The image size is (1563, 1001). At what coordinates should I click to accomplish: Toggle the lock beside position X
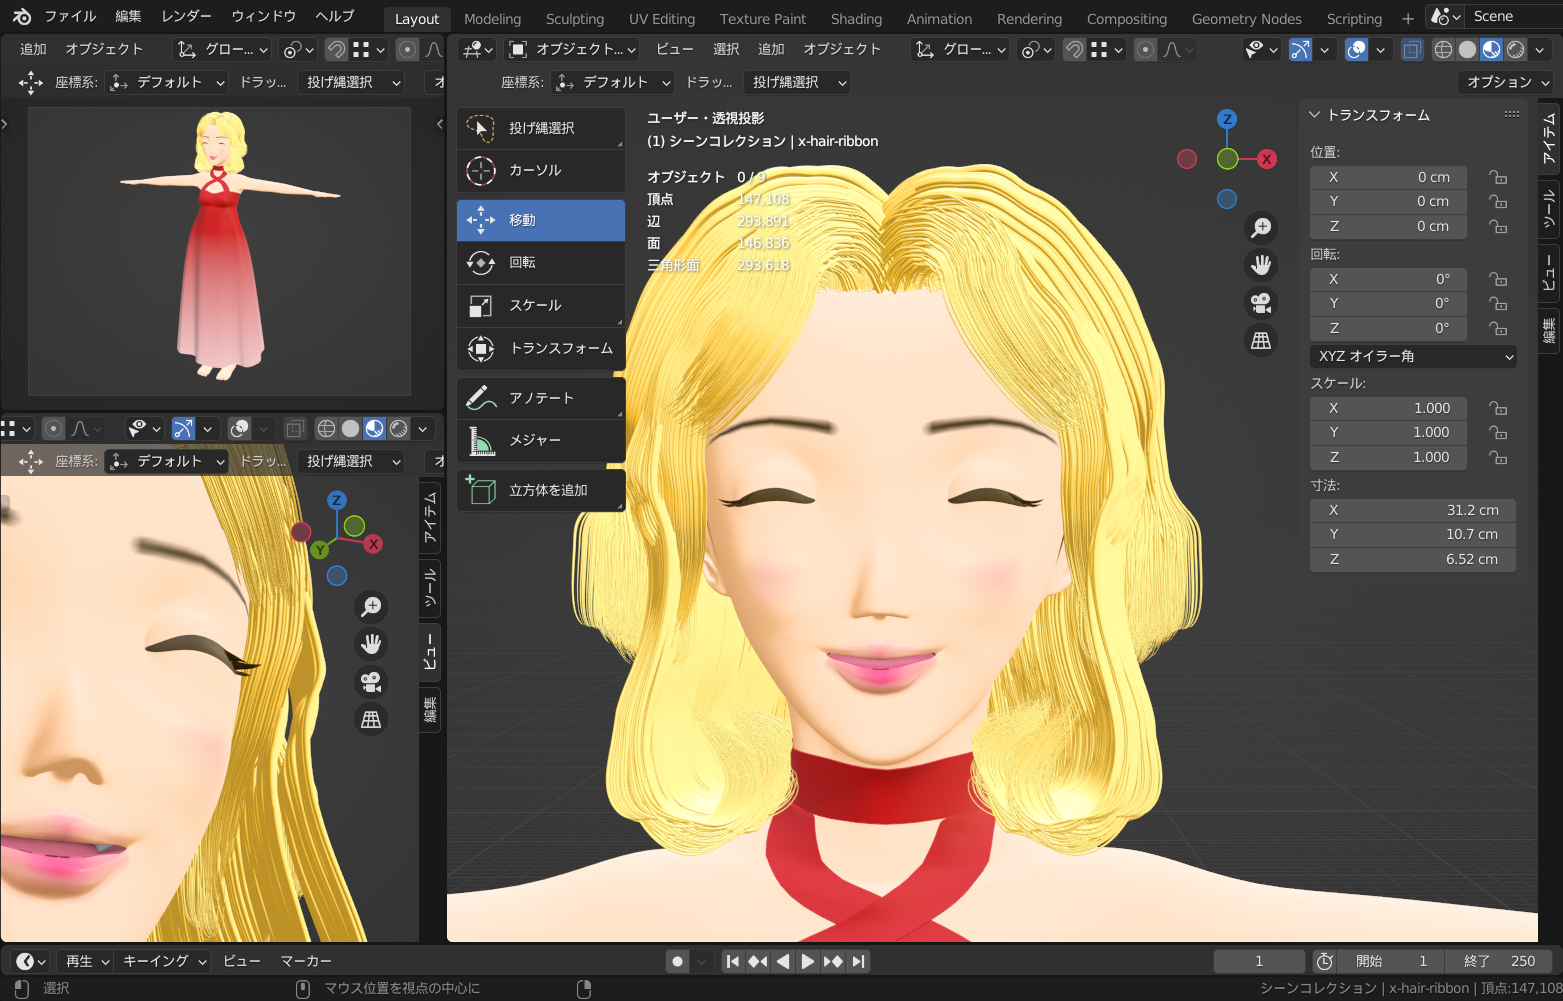(1497, 178)
